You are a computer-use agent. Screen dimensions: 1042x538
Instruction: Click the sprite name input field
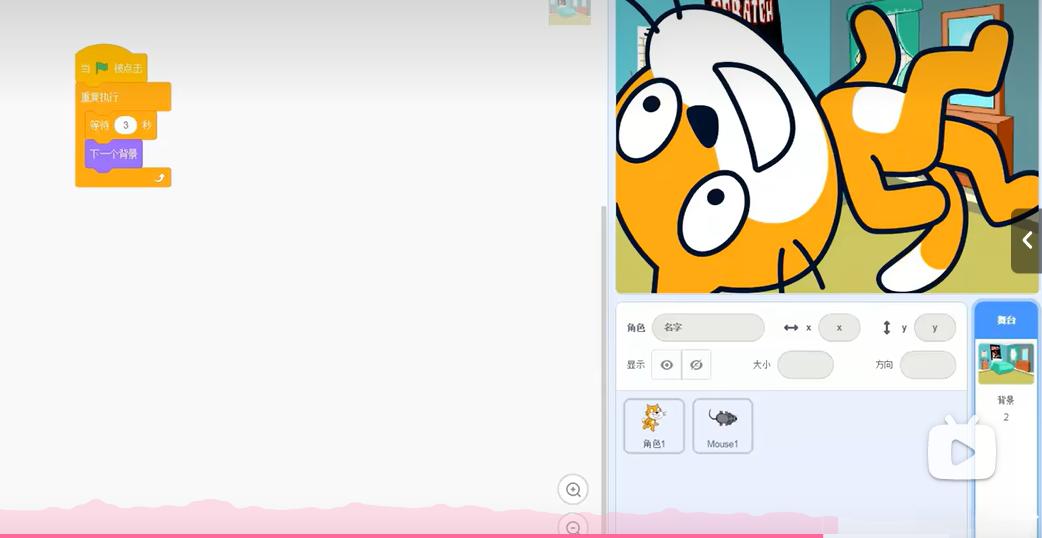point(708,327)
